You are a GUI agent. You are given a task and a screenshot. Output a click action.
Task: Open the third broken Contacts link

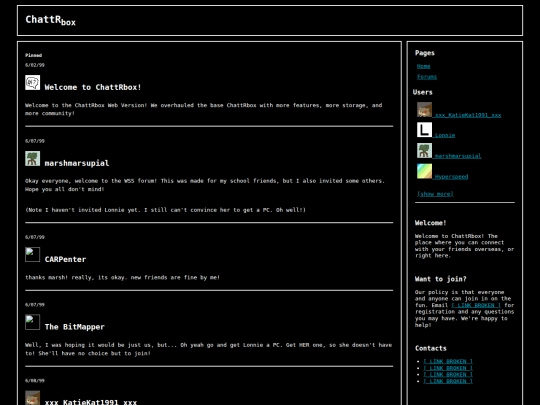[448, 374]
